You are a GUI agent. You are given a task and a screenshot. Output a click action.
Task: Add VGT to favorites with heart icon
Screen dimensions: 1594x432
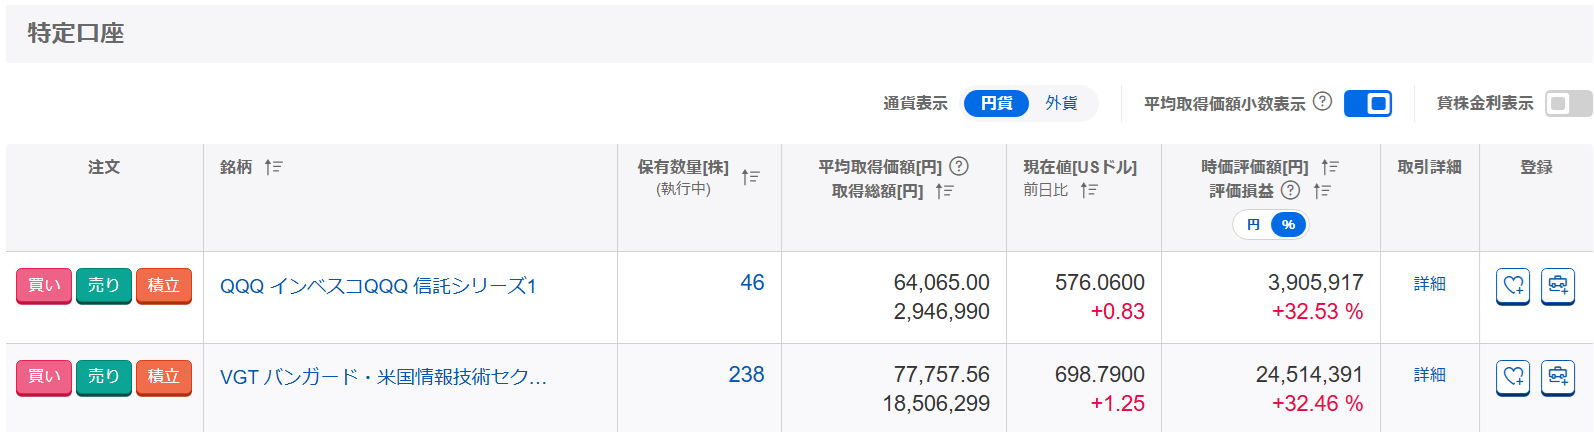[1513, 377]
